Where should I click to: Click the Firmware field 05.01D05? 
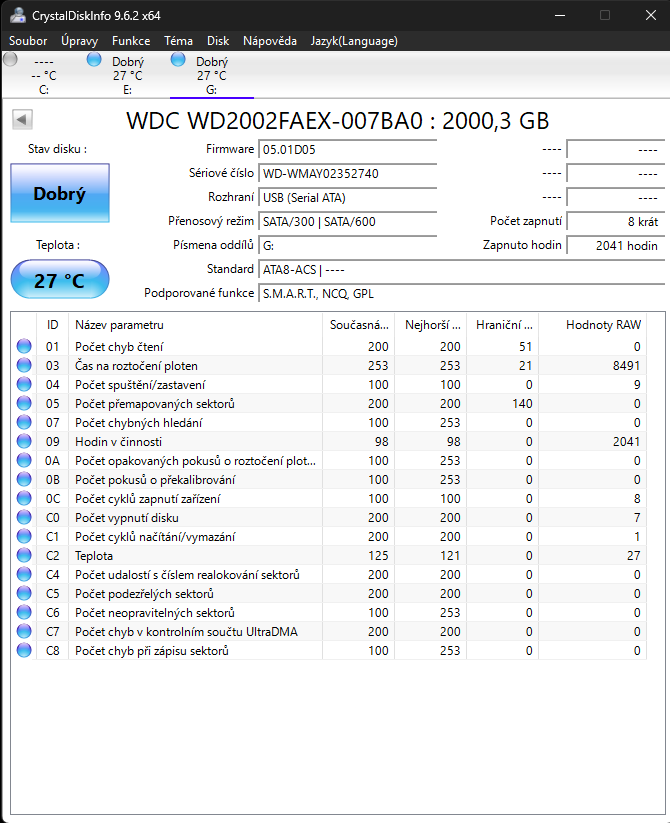coord(348,150)
